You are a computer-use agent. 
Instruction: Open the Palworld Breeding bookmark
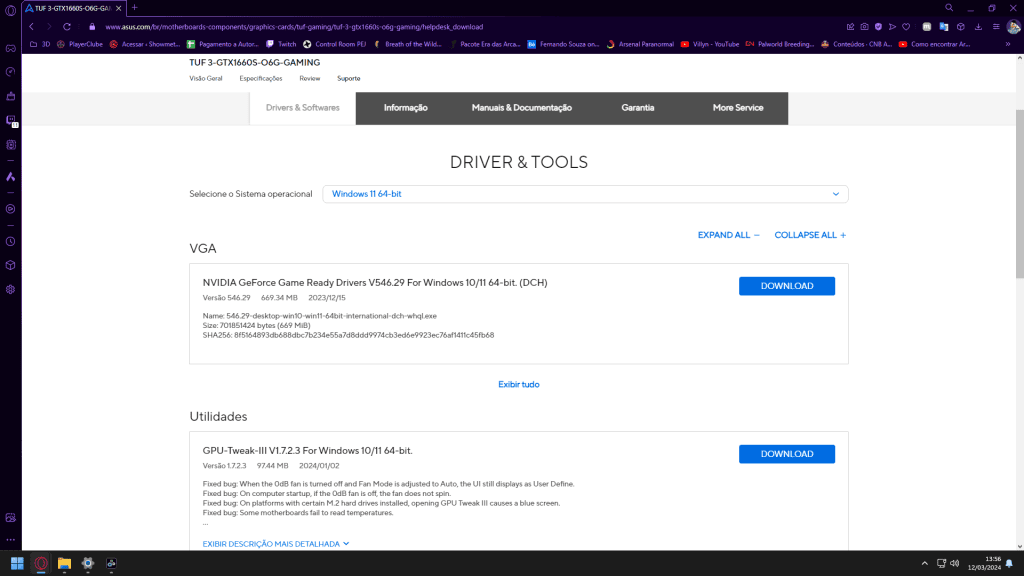780,44
